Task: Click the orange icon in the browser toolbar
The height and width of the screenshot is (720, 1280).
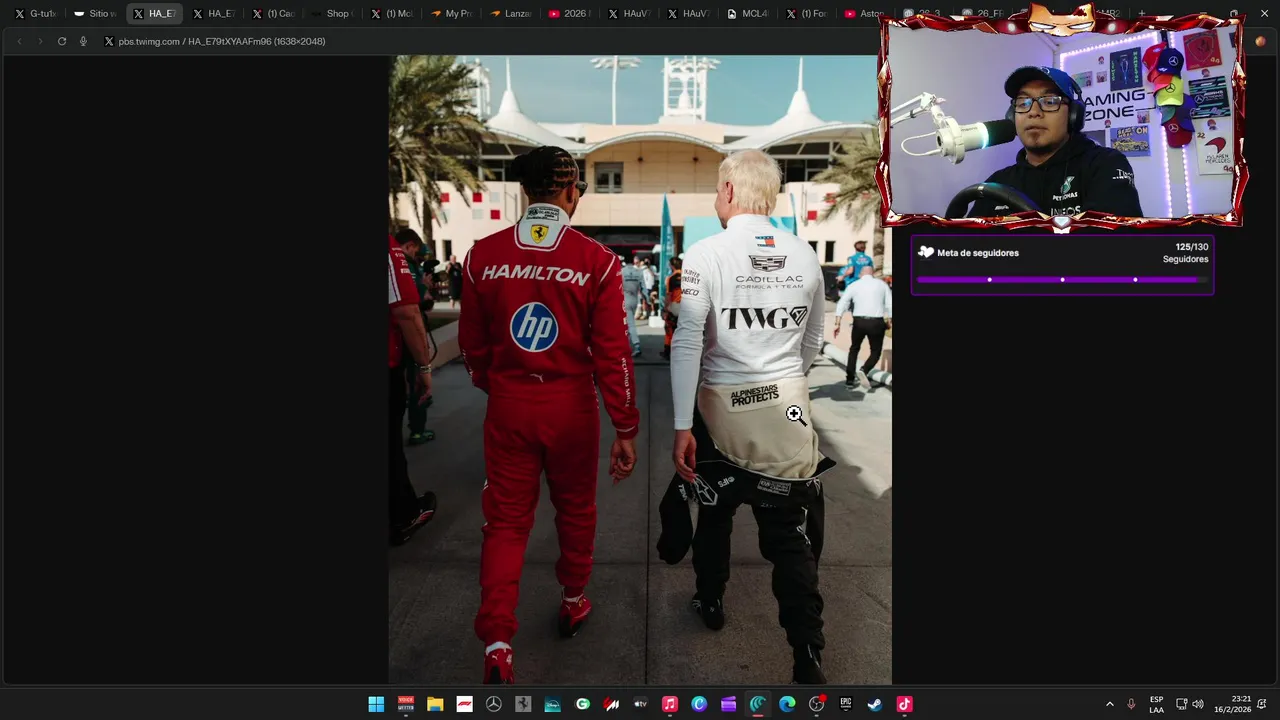Action: click(1260, 41)
